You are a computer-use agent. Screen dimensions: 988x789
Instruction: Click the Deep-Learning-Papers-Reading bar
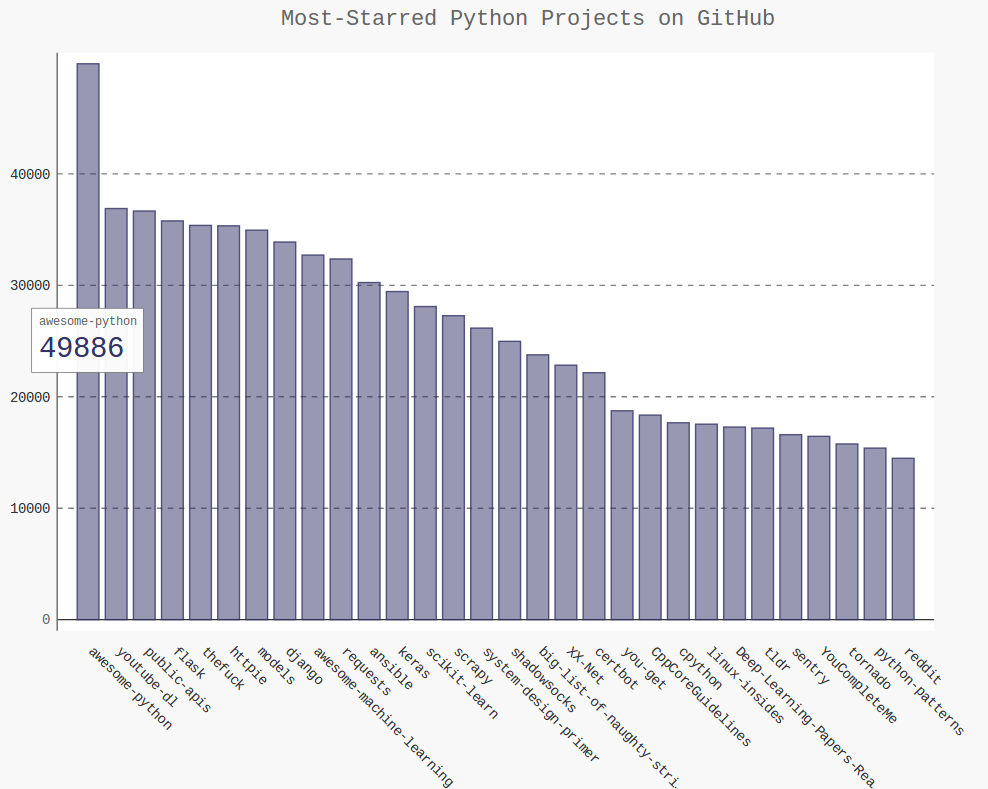tap(735, 523)
